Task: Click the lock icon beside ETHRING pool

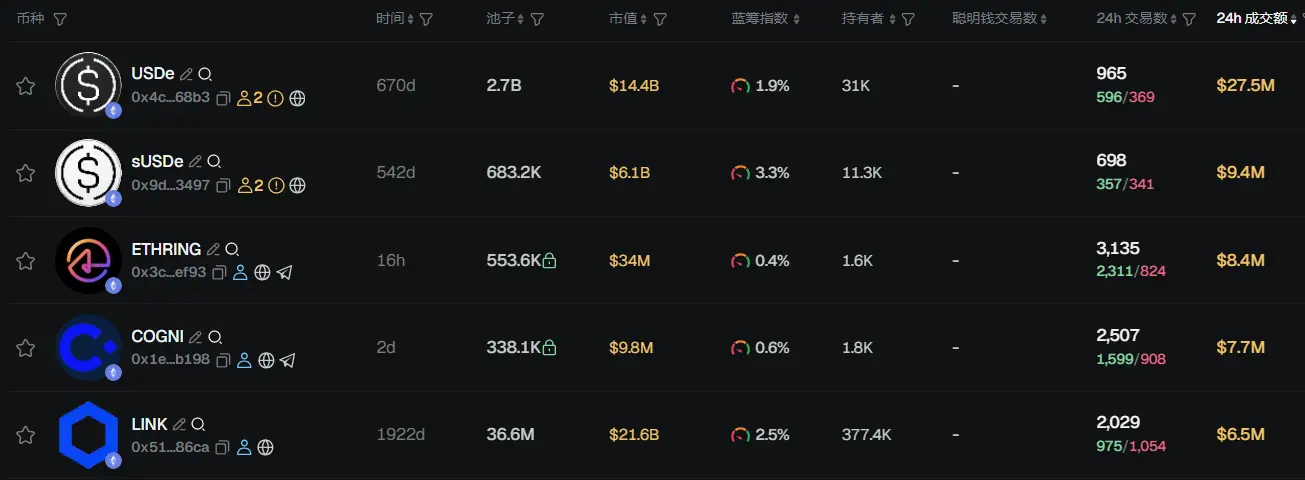Action: pos(549,260)
